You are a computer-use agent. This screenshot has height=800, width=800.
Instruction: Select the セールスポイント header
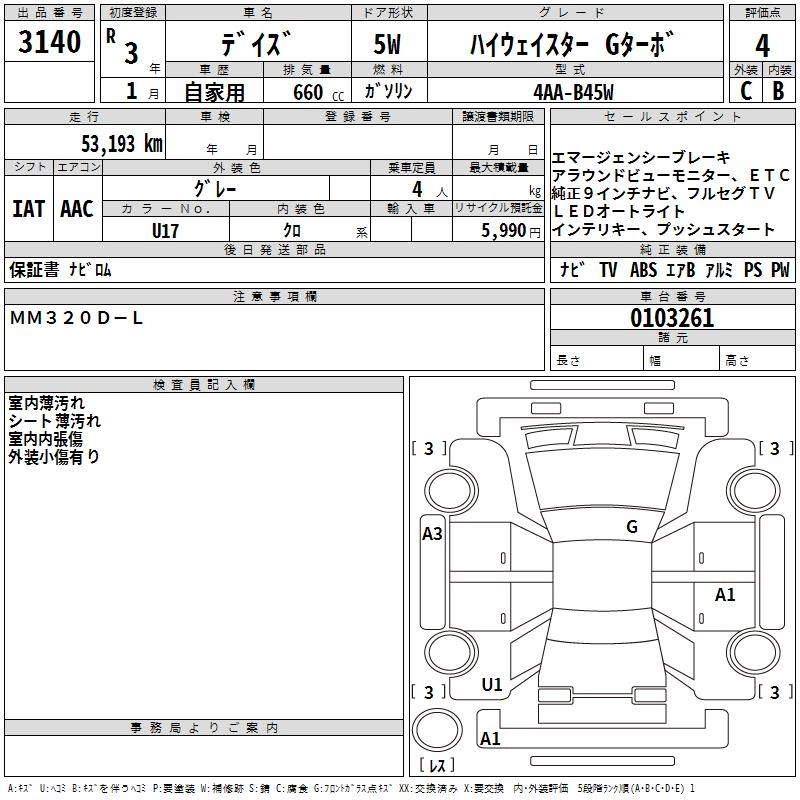pyautogui.click(x=672, y=116)
